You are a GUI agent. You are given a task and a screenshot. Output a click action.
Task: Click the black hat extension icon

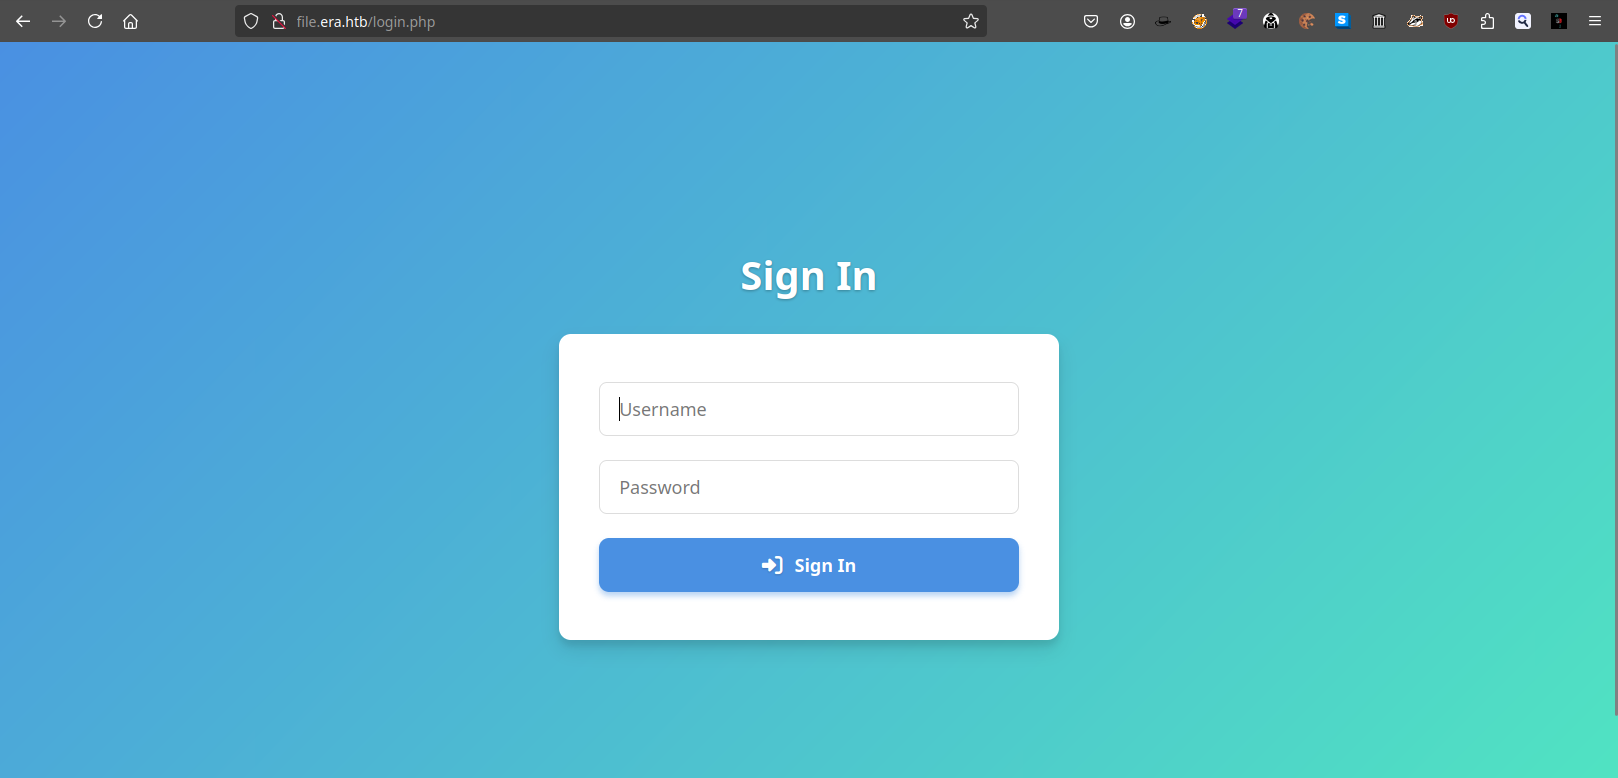(x=1163, y=21)
